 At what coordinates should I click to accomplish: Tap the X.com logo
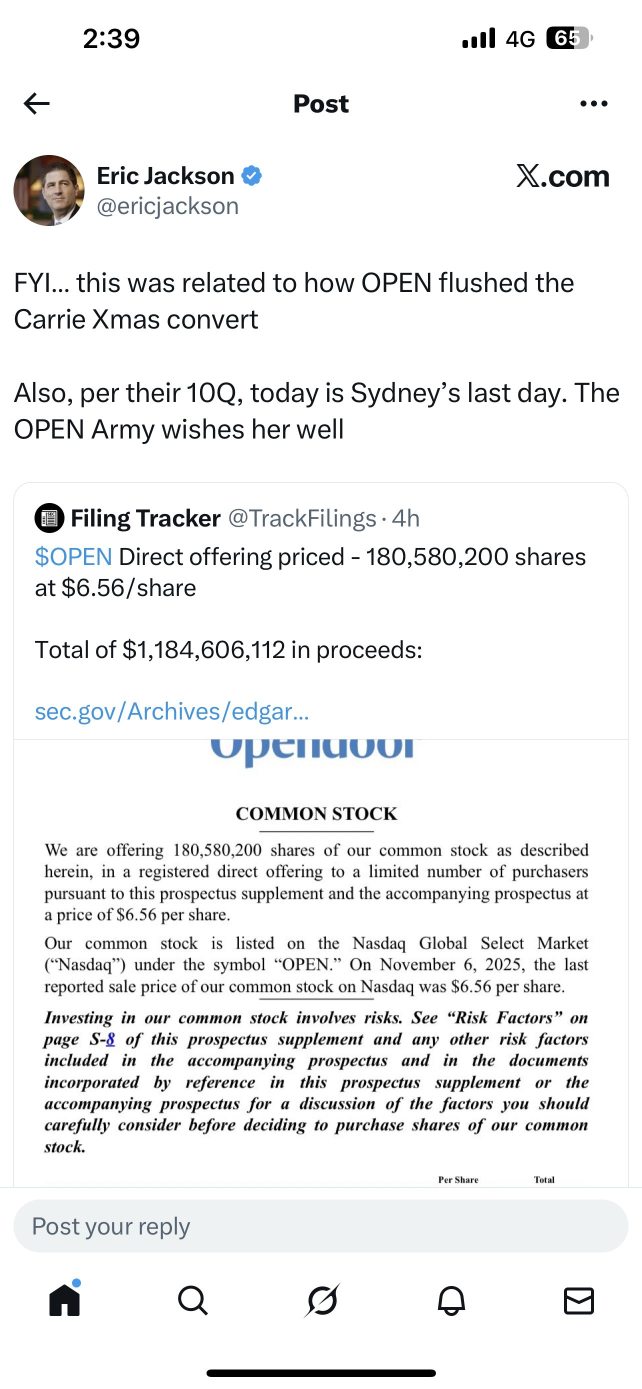tap(562, 177)
